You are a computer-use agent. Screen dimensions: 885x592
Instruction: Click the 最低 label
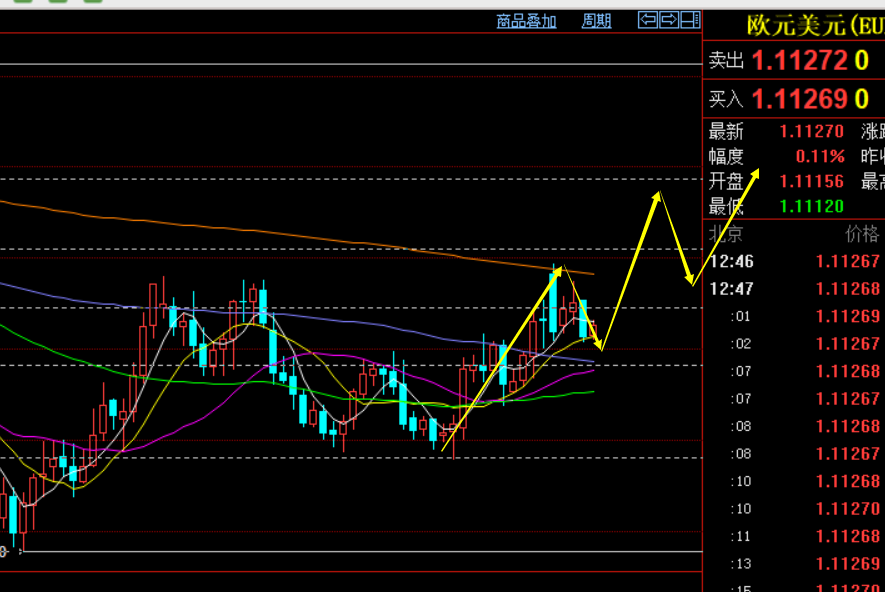[726, 207]
